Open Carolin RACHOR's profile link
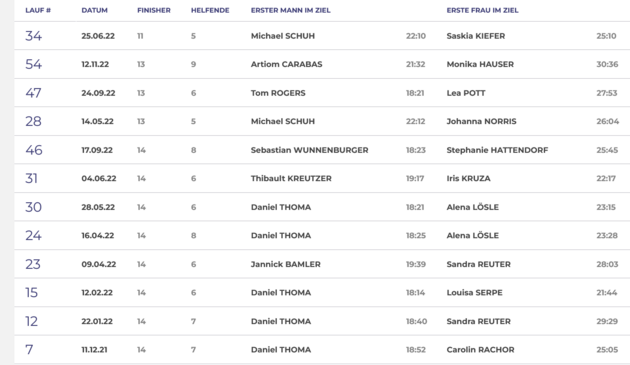 click(480, 350)
